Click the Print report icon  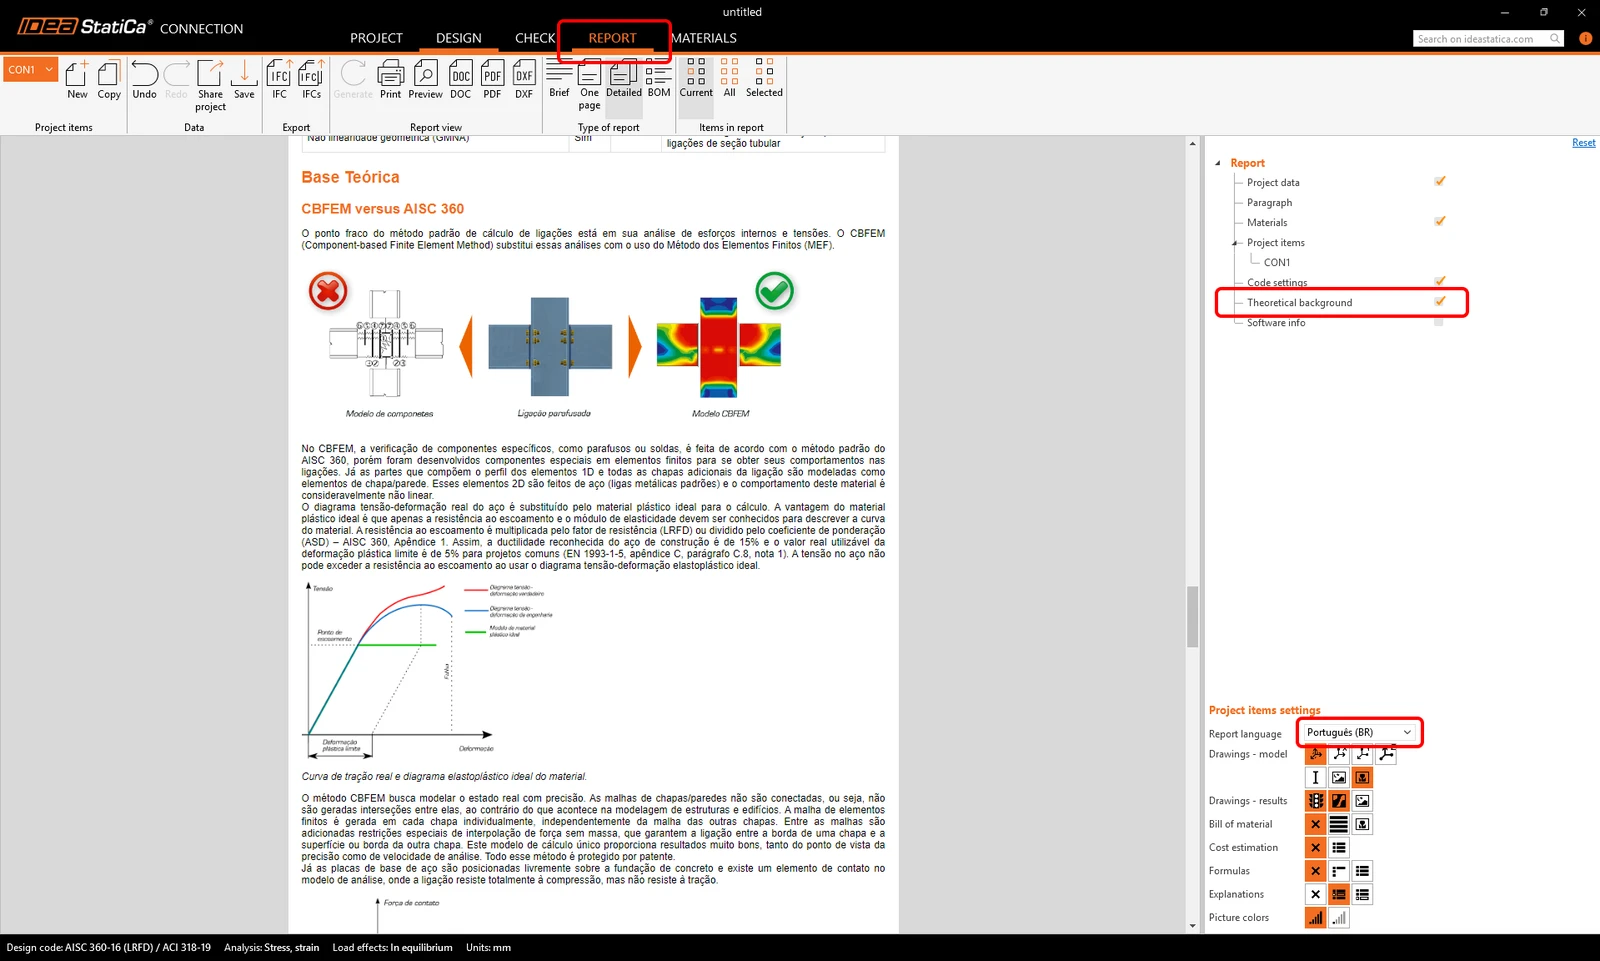390,79
